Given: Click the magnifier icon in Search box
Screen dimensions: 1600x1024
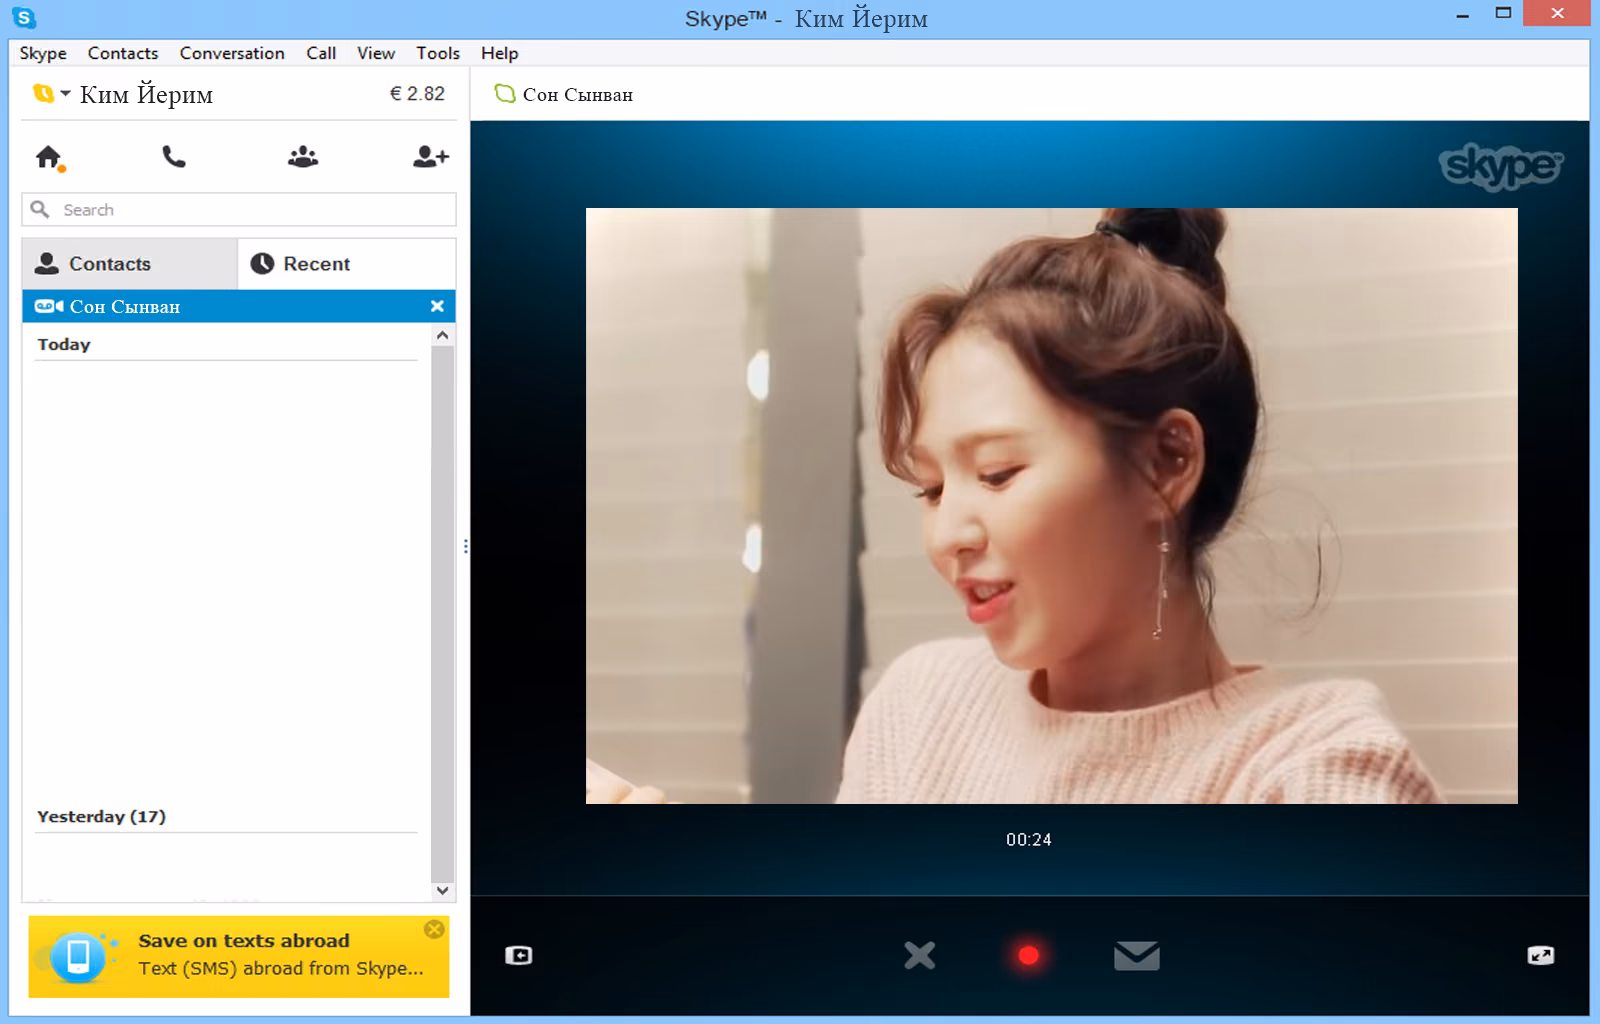Looking at the screenshot, I should [40, 209].
